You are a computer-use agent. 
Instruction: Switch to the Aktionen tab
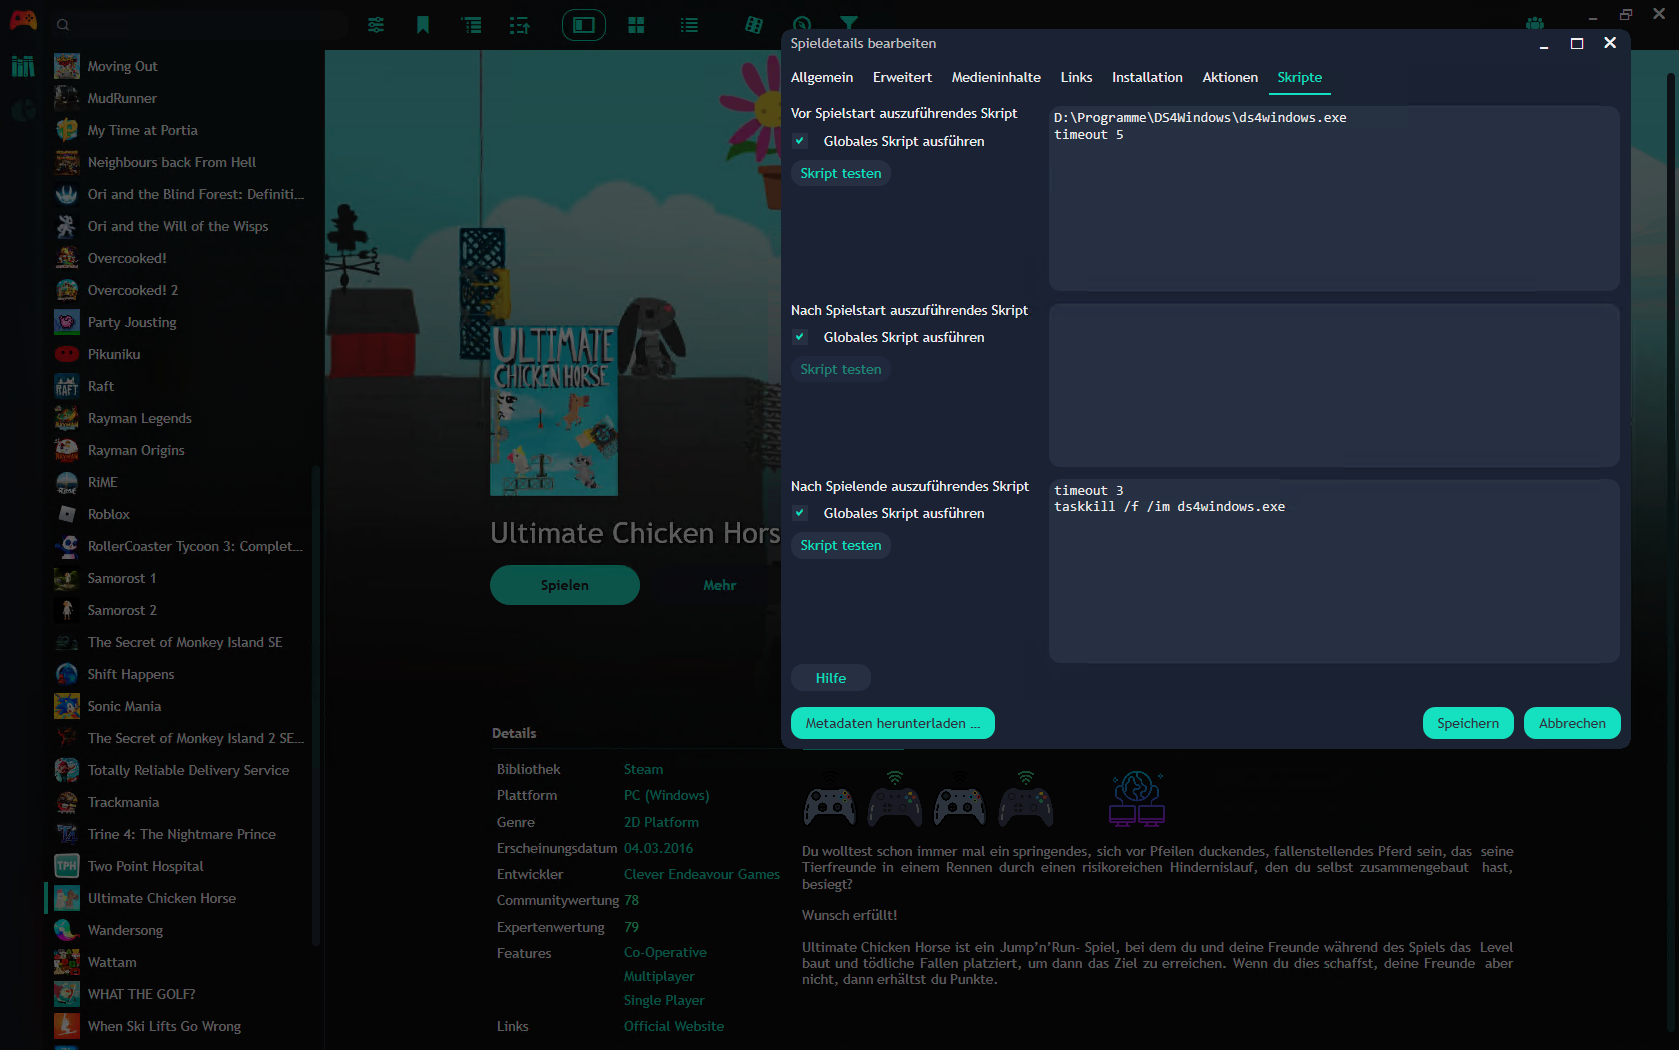[x=1230, y=77]
